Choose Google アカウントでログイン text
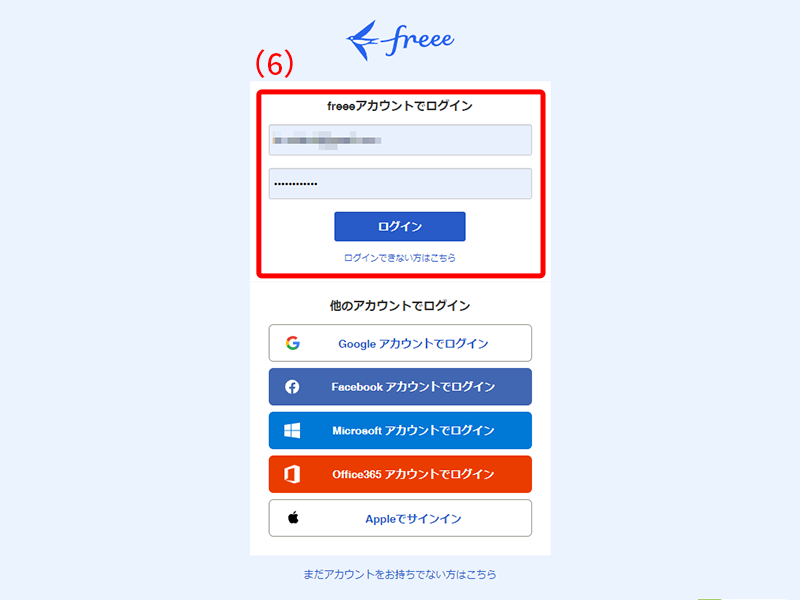This screenshot has height=600, width=800. click(x=413, y=344)
